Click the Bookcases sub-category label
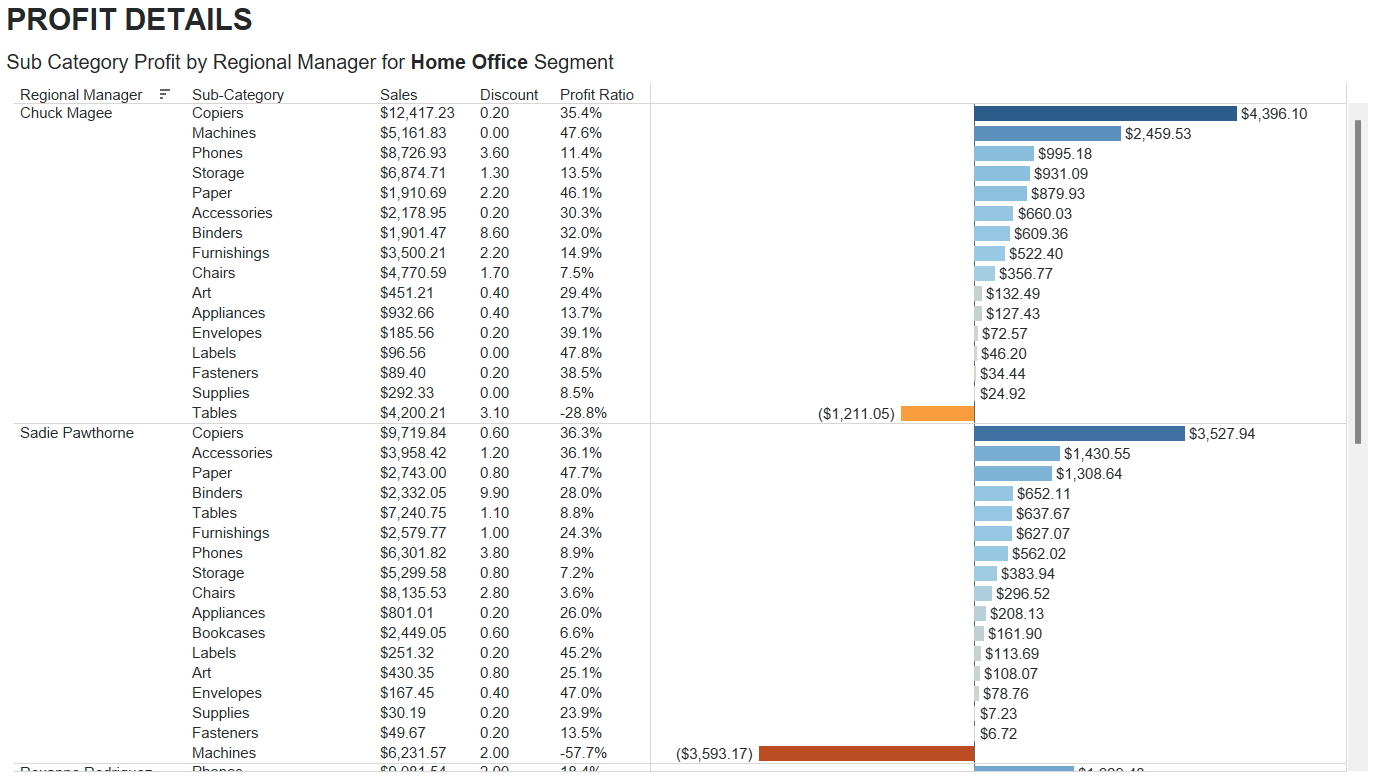Screen dimensions: 1377x781 pos(229,633)
